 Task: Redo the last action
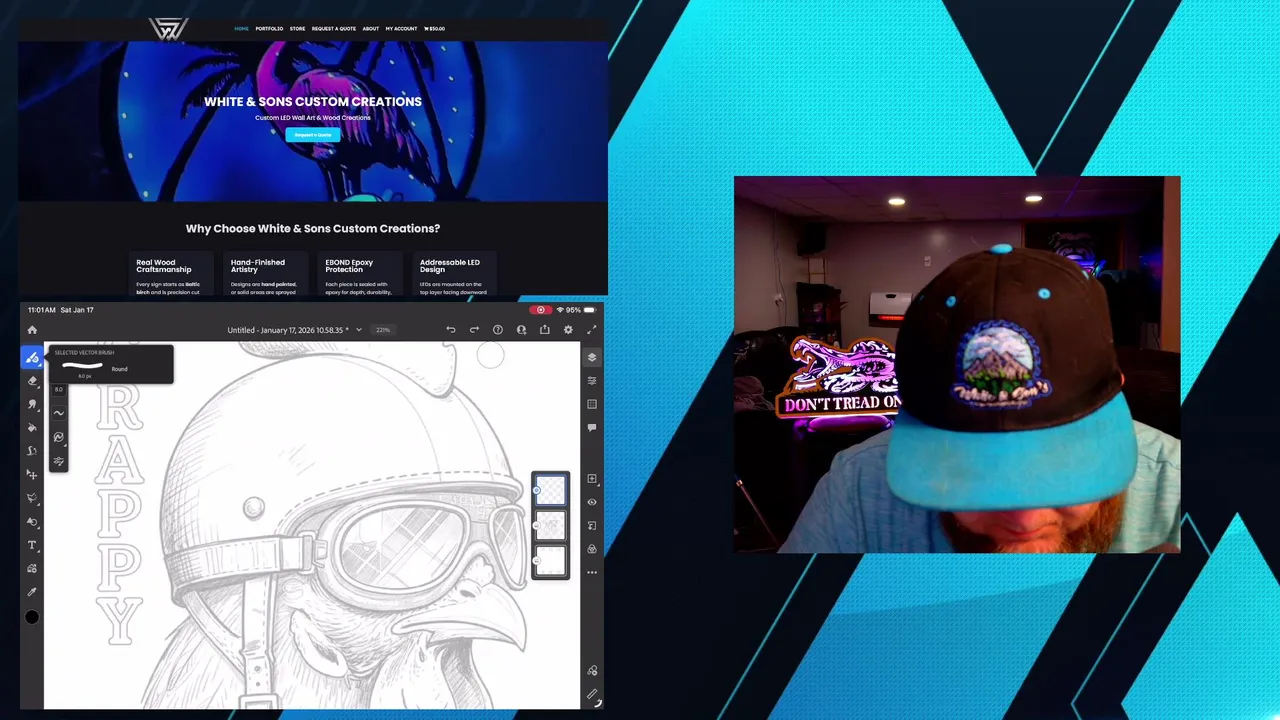pyautogui.click(x=474, y=330)
